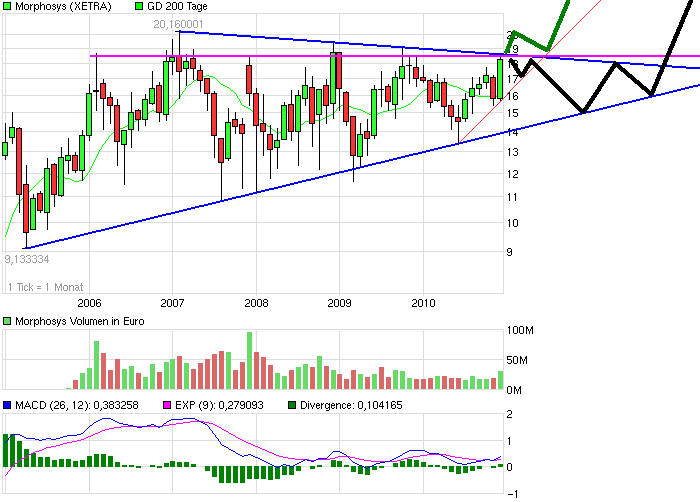Select the 2010 marker on the time axis
The height and width of the screenshot is (502, 700).
[423, 302]
